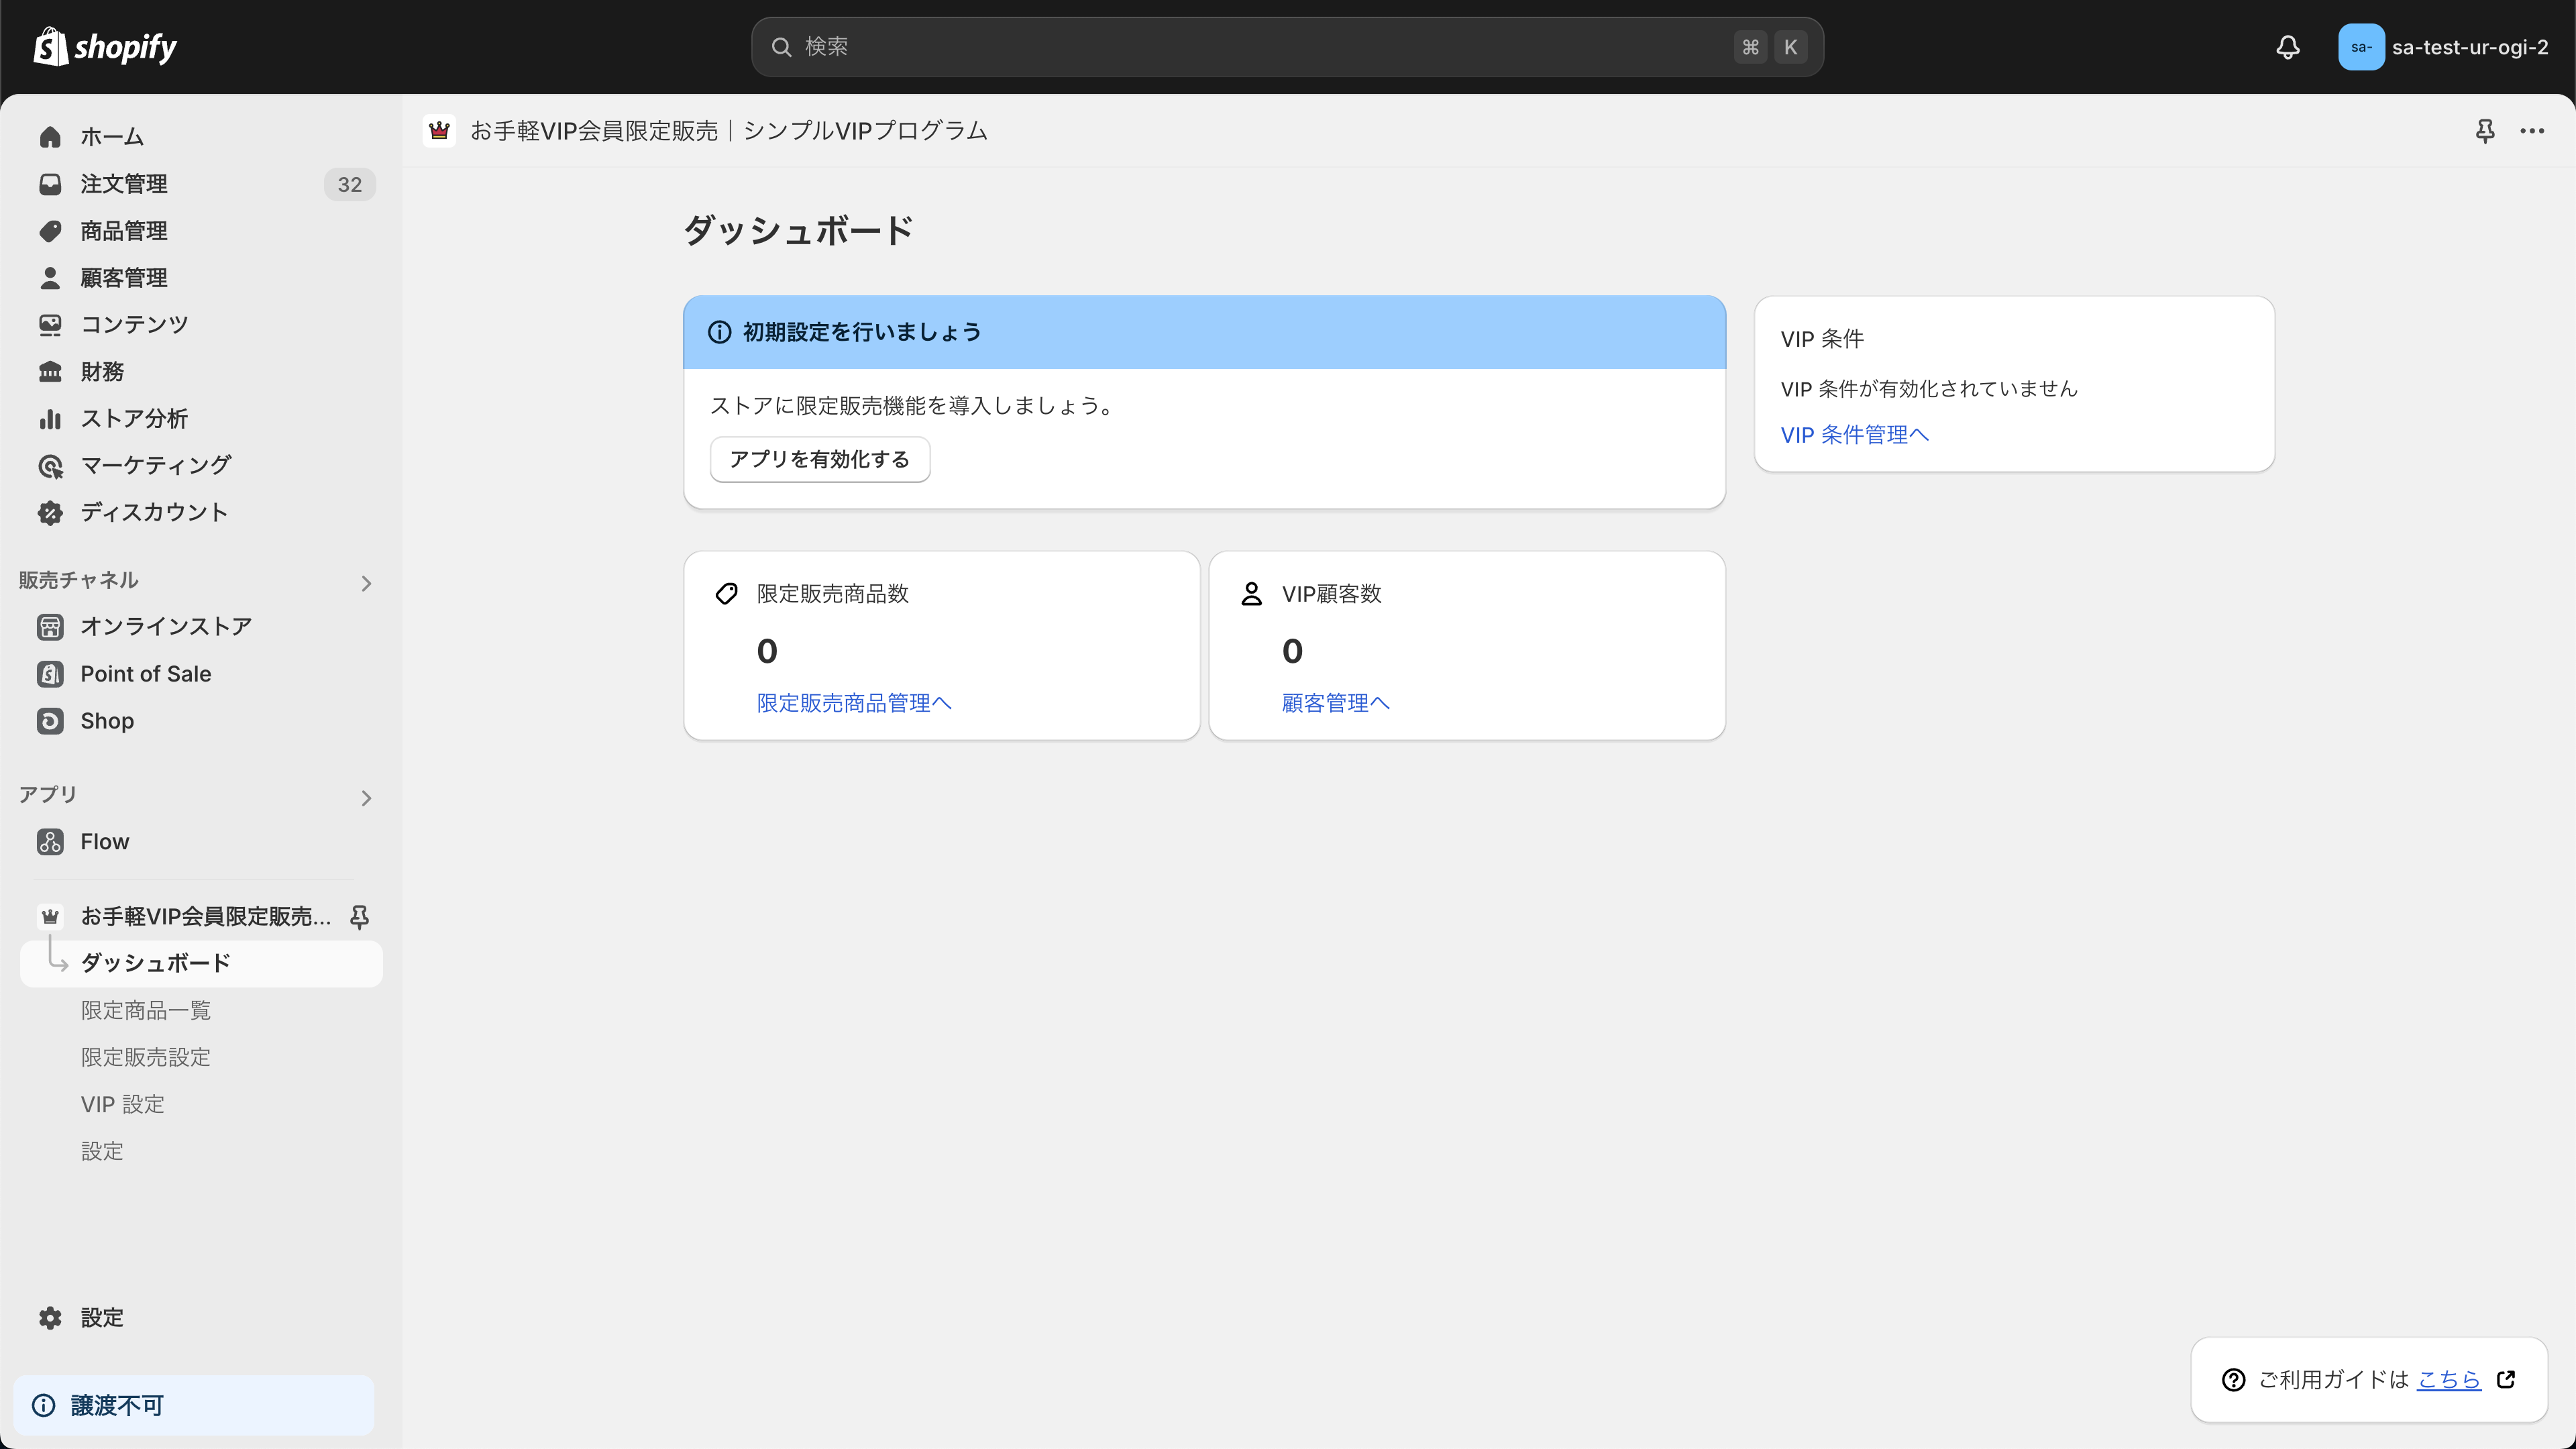Unpin the app via header pin icon

coord(2485,131)
